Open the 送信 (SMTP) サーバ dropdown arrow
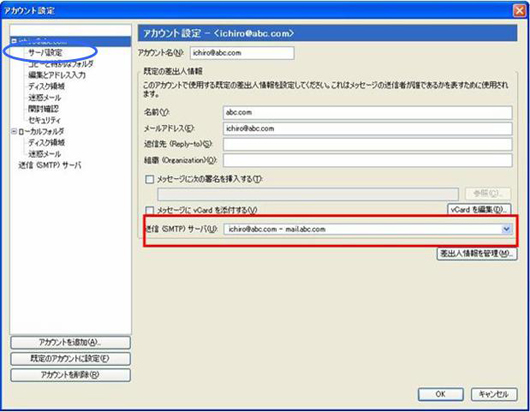Screen dimensions: 530x412 pyautogui.click(x=506, y=229)
